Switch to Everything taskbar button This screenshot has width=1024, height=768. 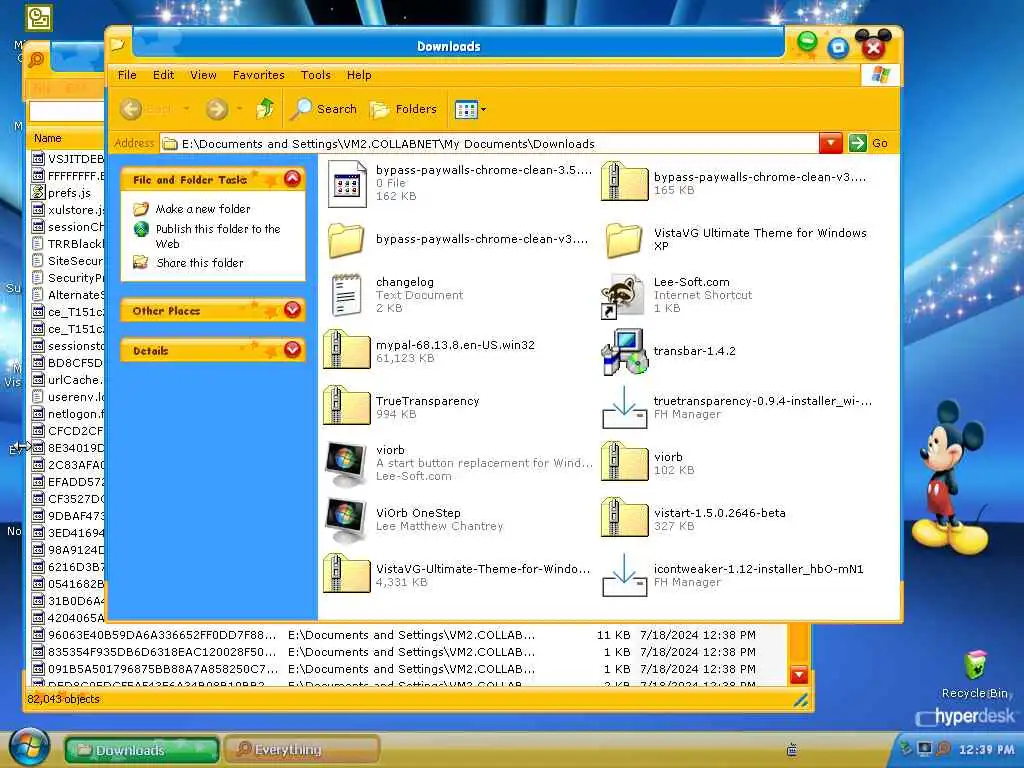(301, 749)
